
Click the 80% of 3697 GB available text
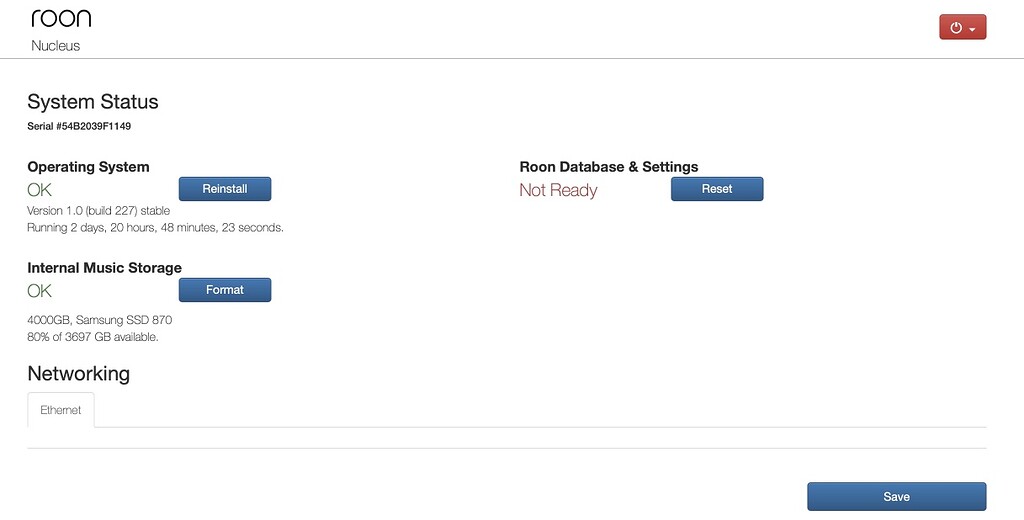click(x=93, y=337)
